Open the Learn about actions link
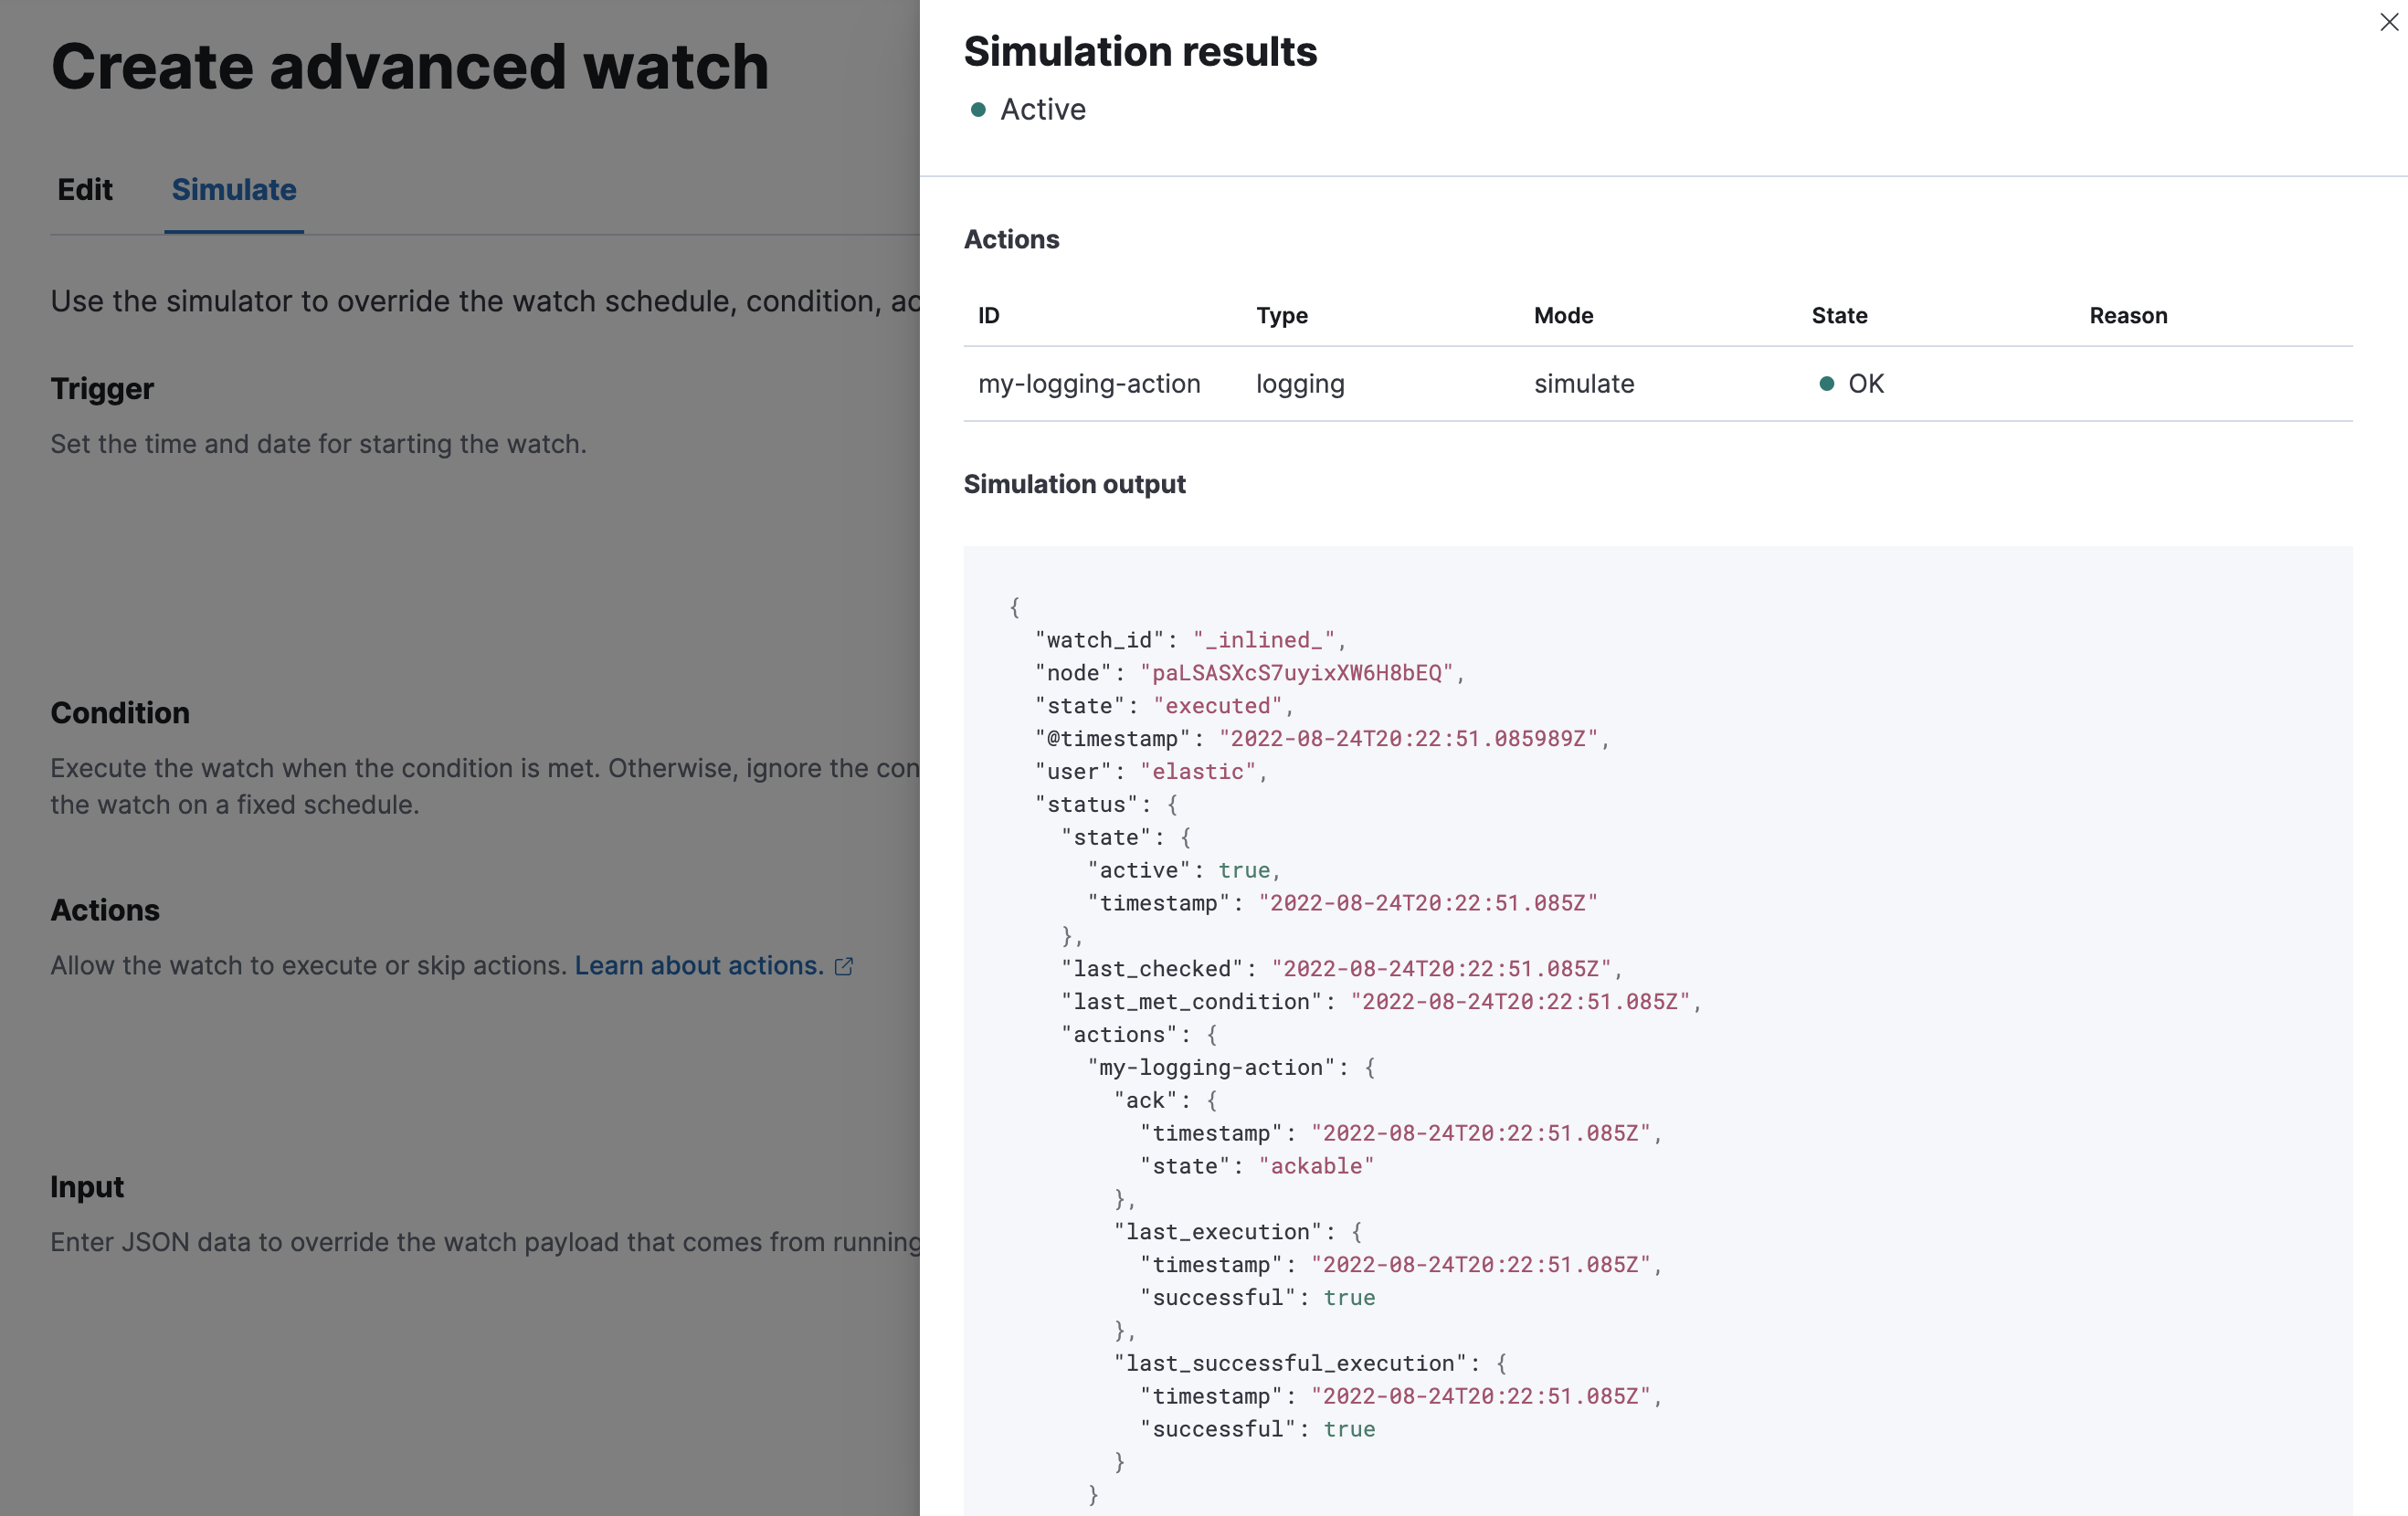 coord(697,966)
